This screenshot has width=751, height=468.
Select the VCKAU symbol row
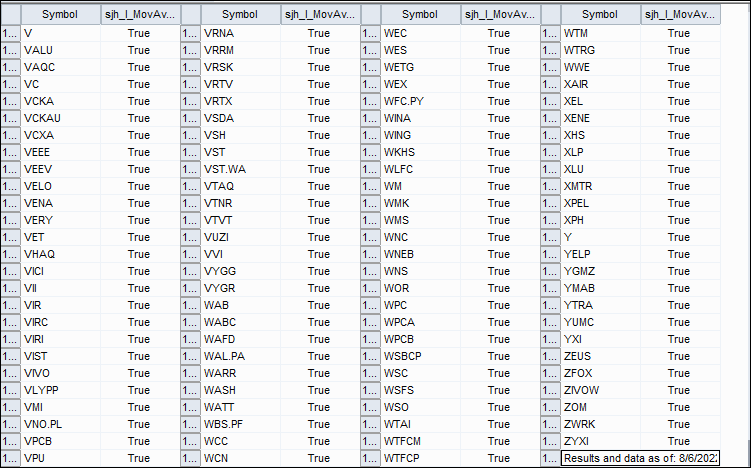60,118
